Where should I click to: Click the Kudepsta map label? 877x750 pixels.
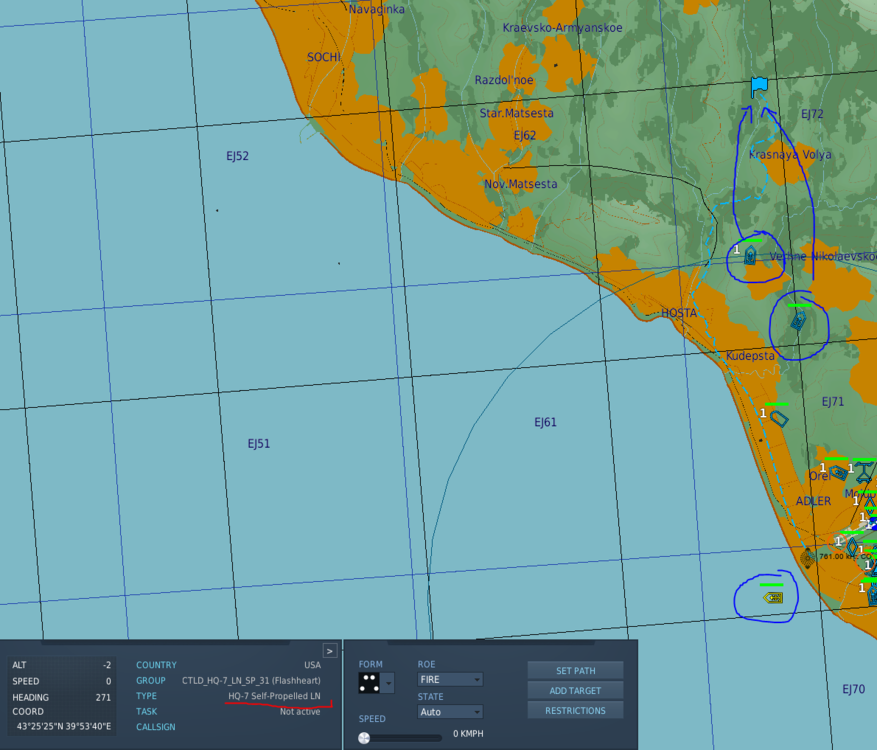pos(750,356)
